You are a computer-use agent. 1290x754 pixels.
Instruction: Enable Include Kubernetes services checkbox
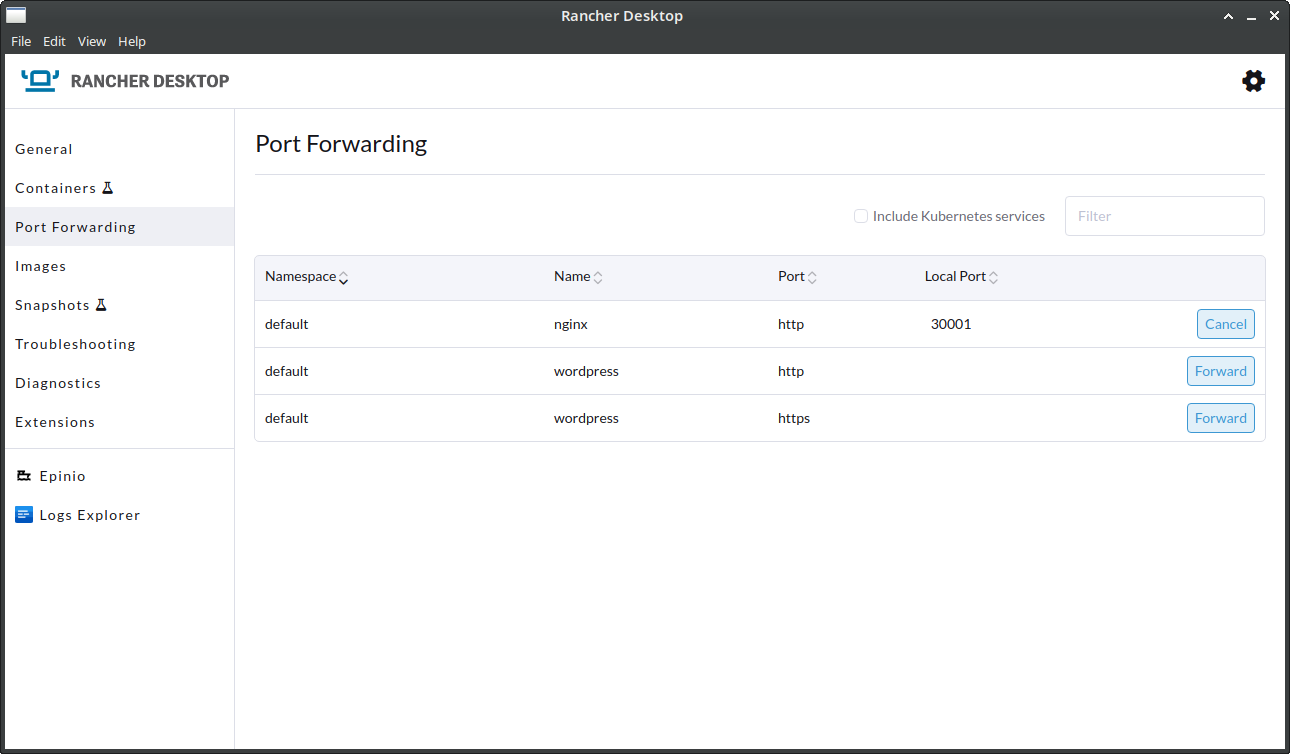(x=860, y=216)
